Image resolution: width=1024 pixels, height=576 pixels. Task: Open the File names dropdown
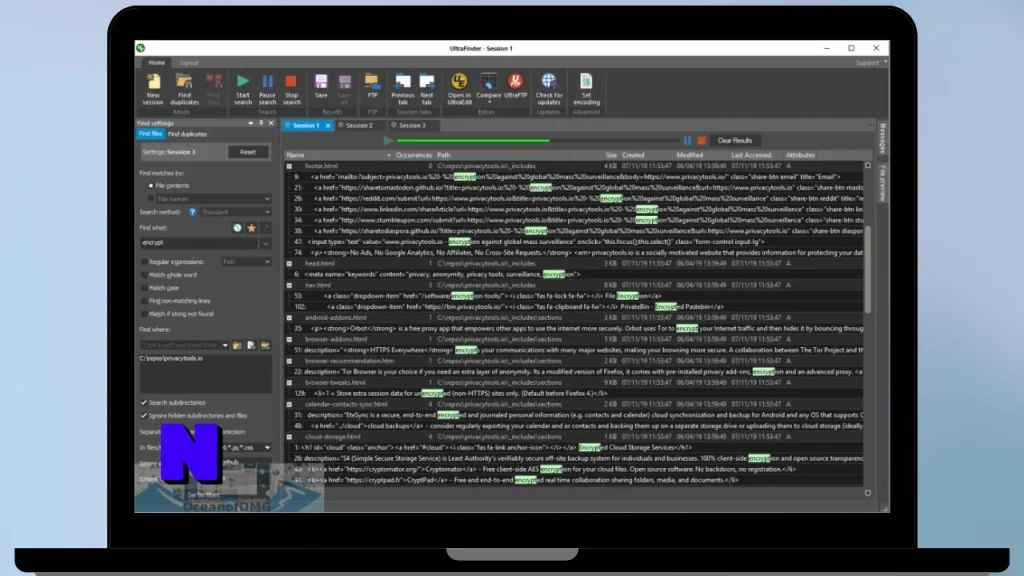267,199
